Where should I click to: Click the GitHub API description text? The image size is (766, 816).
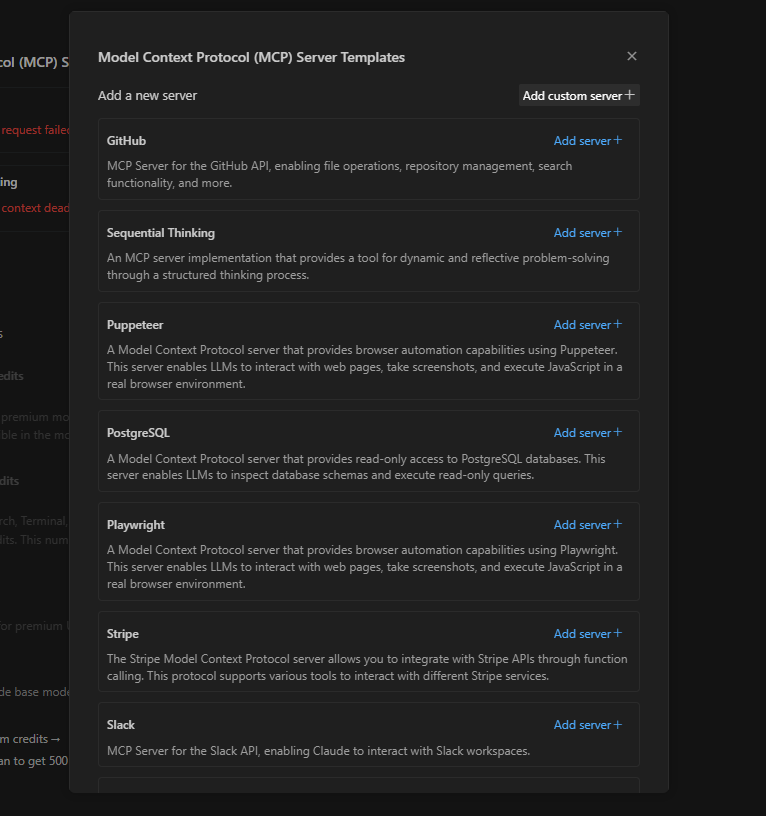(339, 174)
